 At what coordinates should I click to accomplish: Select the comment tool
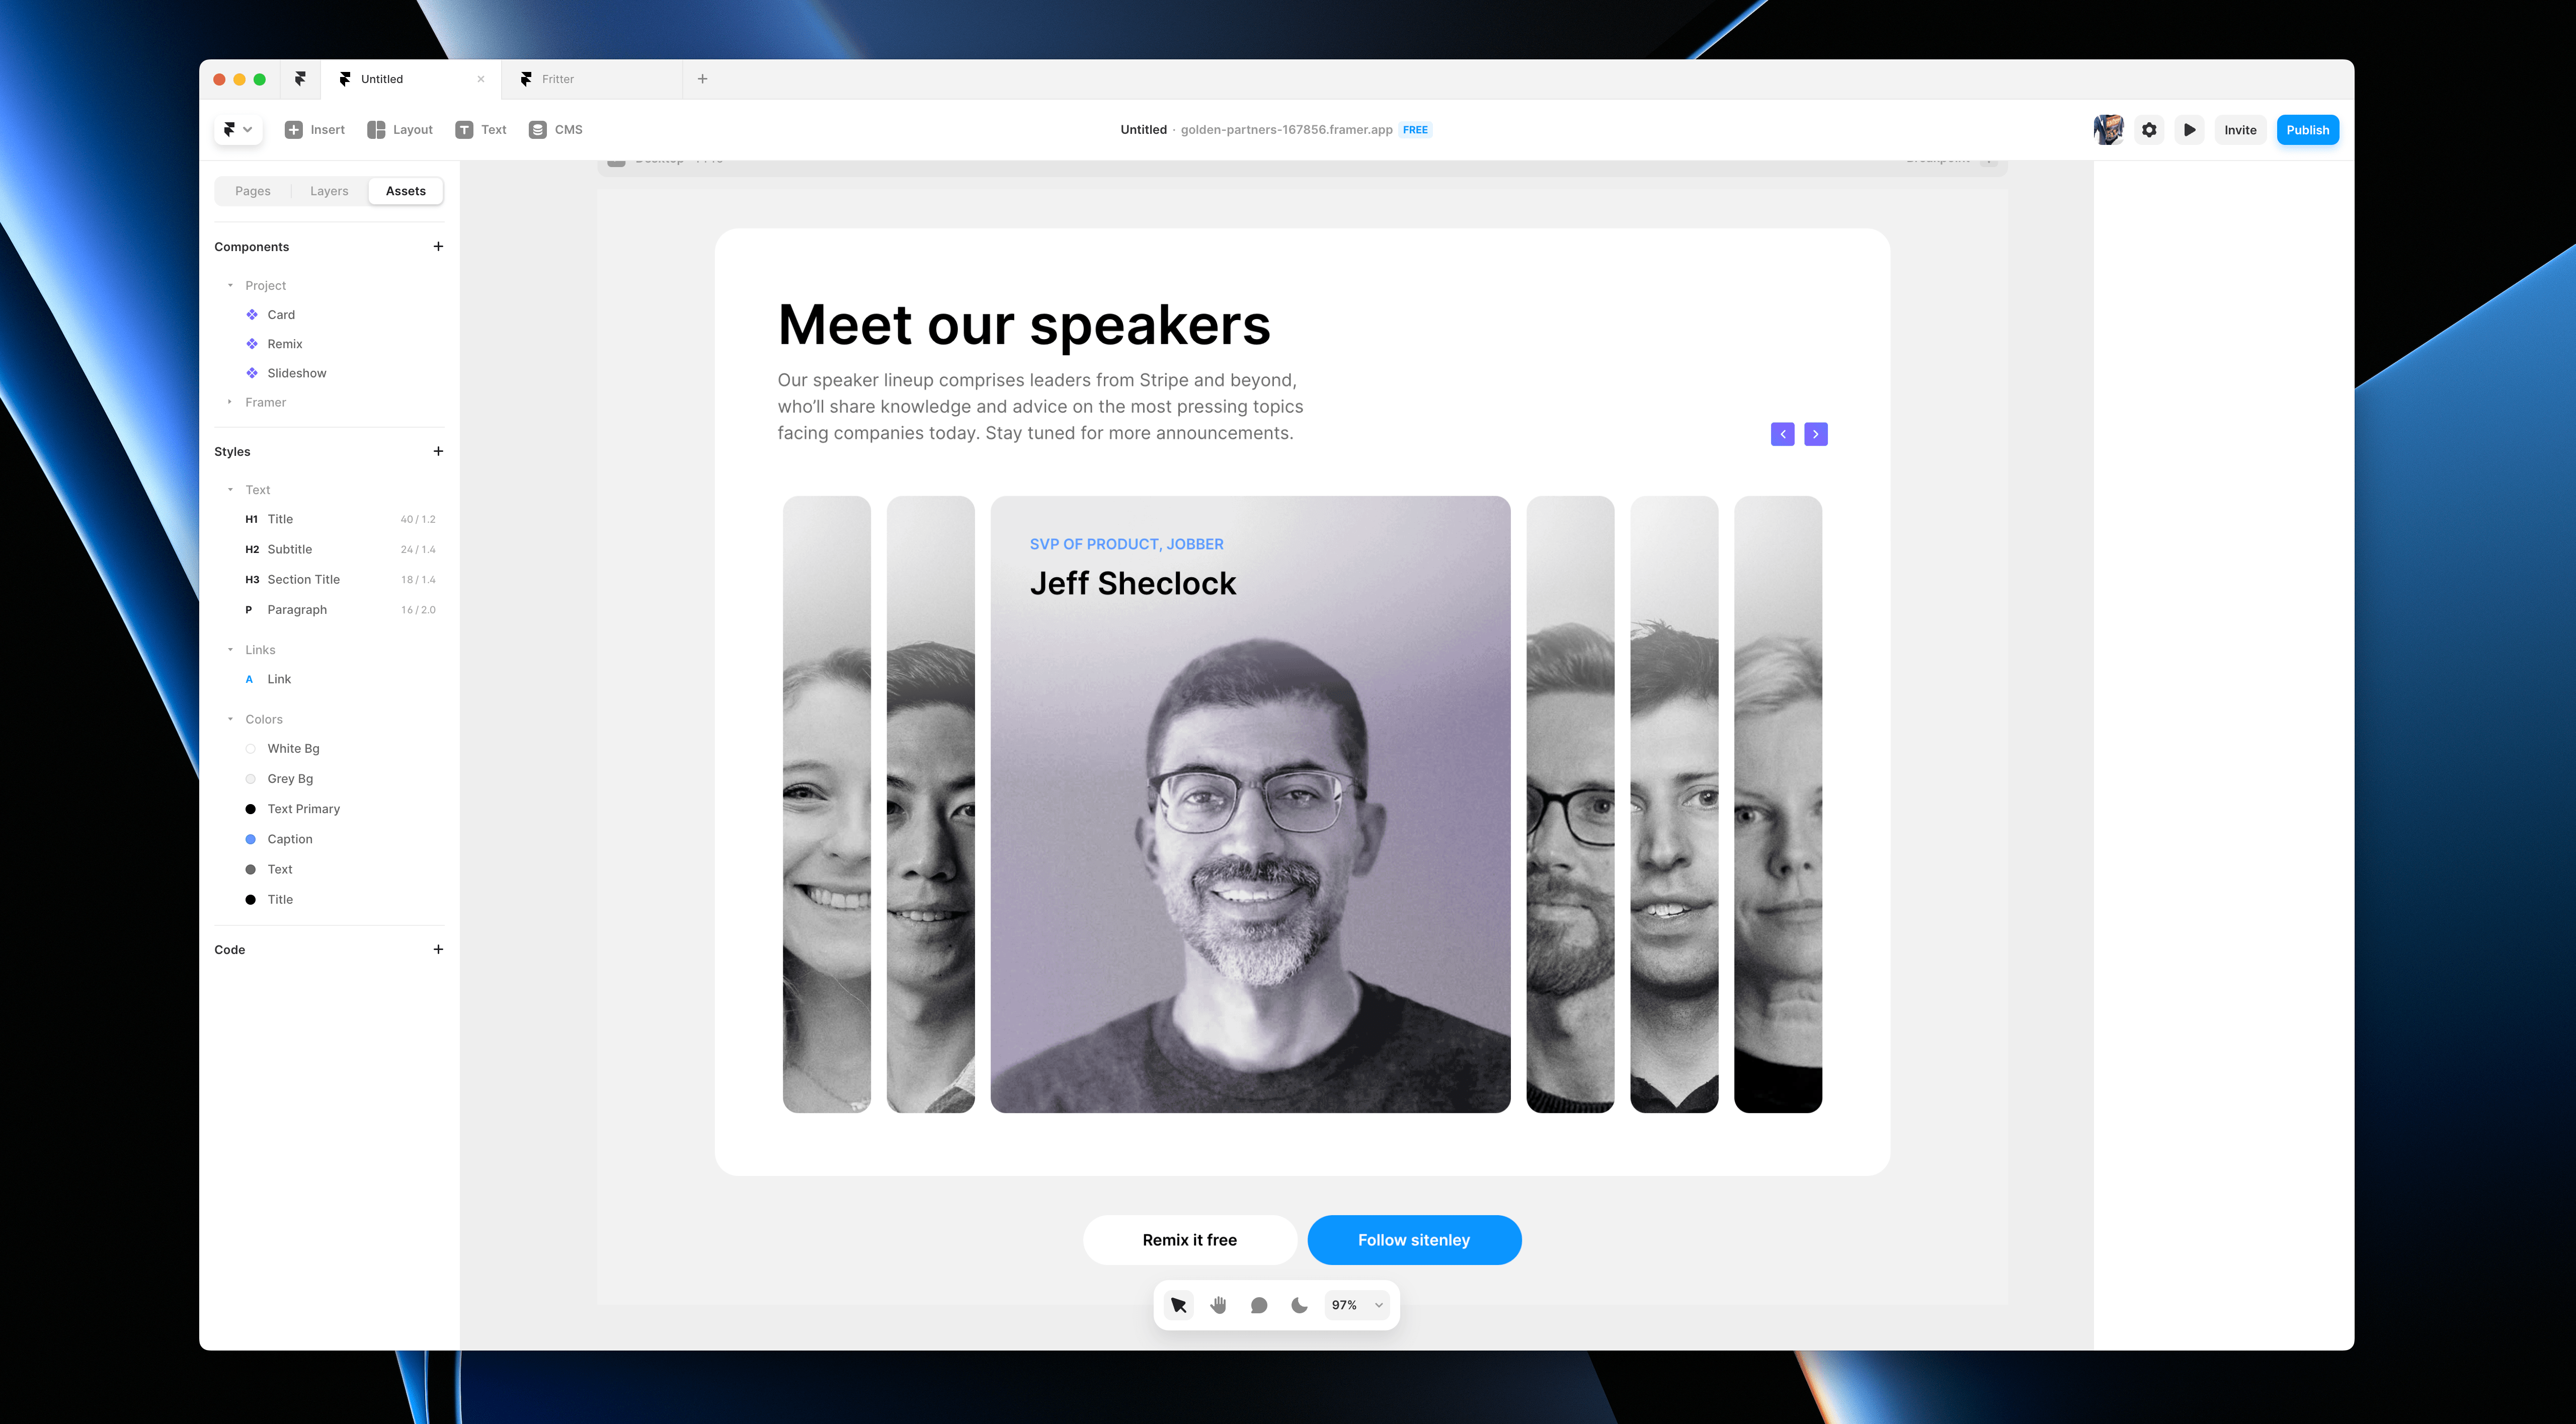click(1259, 1305)
